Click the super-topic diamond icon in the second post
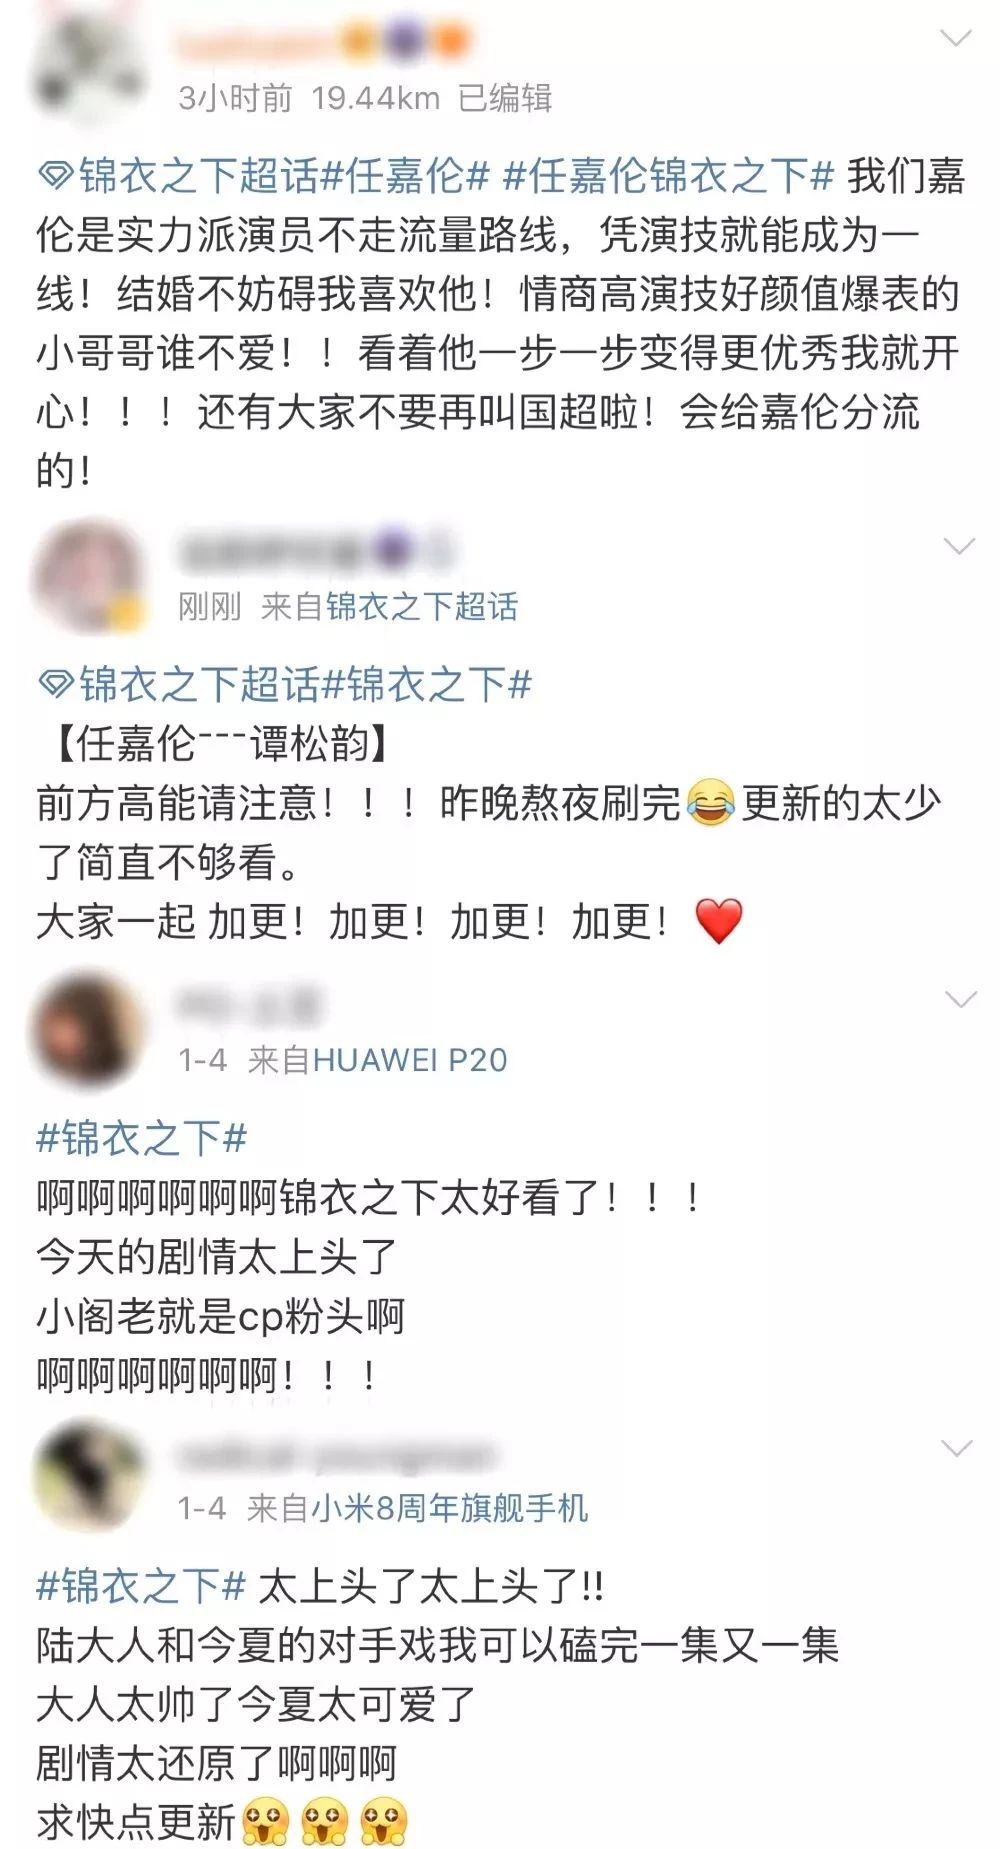Screen dimensions: 1000x1849 pos(55,685)
